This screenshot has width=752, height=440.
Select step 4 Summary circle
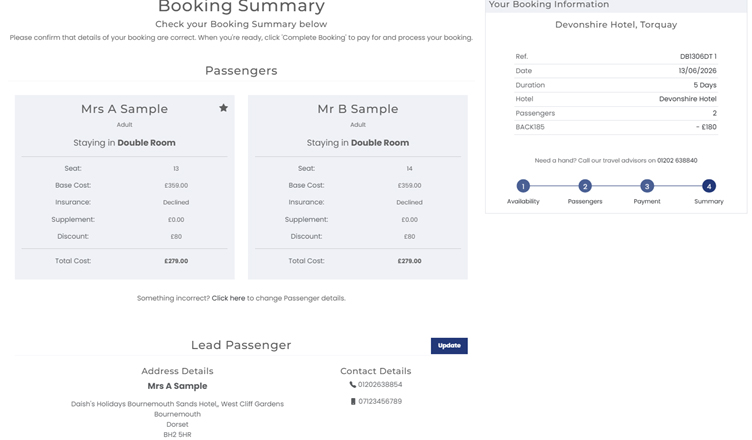pos(709,186)
